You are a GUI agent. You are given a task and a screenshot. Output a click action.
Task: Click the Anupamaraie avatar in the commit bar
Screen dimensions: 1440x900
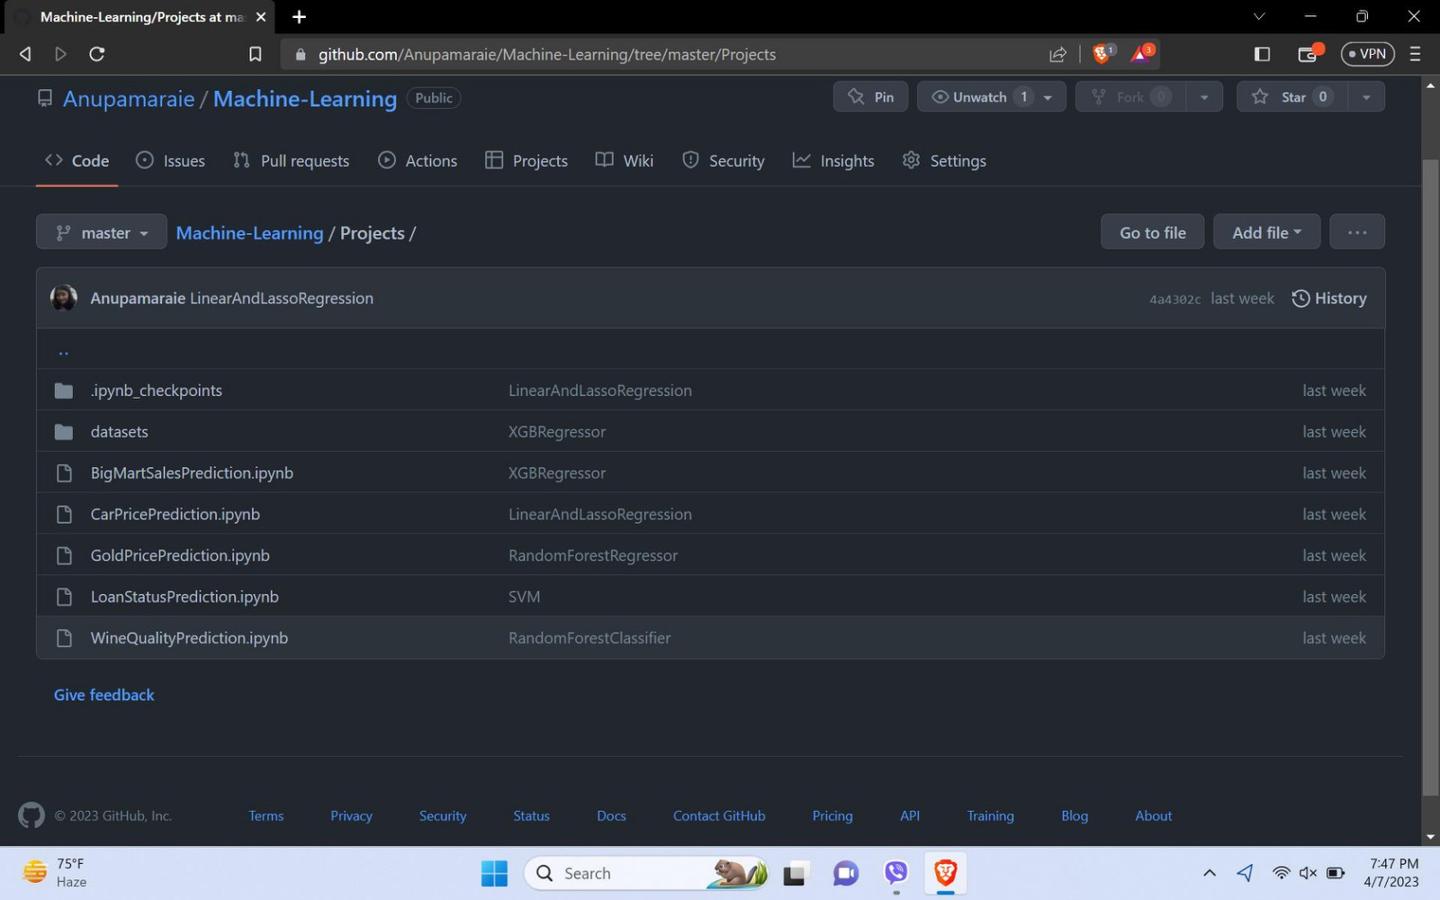click(63, 298)
